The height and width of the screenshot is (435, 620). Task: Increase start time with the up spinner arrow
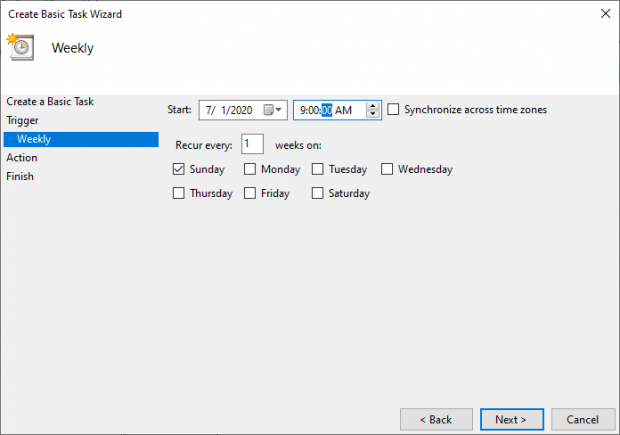[x=372, y=106]
